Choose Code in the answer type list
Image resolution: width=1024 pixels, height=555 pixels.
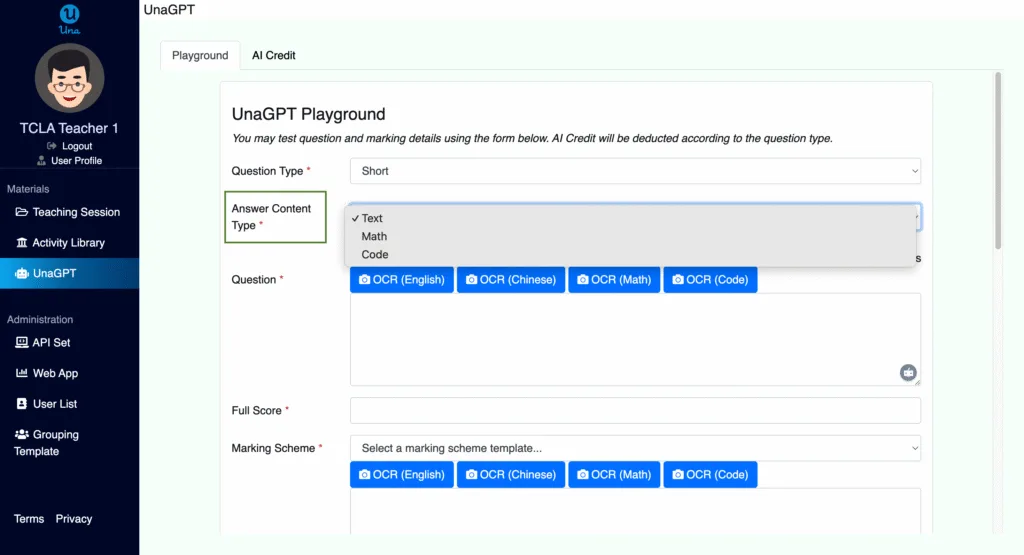375,255
